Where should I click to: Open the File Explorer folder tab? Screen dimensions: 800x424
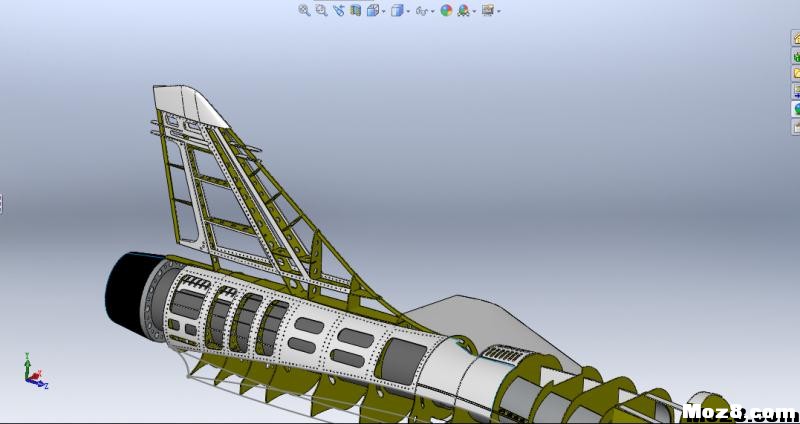[795, 73]
